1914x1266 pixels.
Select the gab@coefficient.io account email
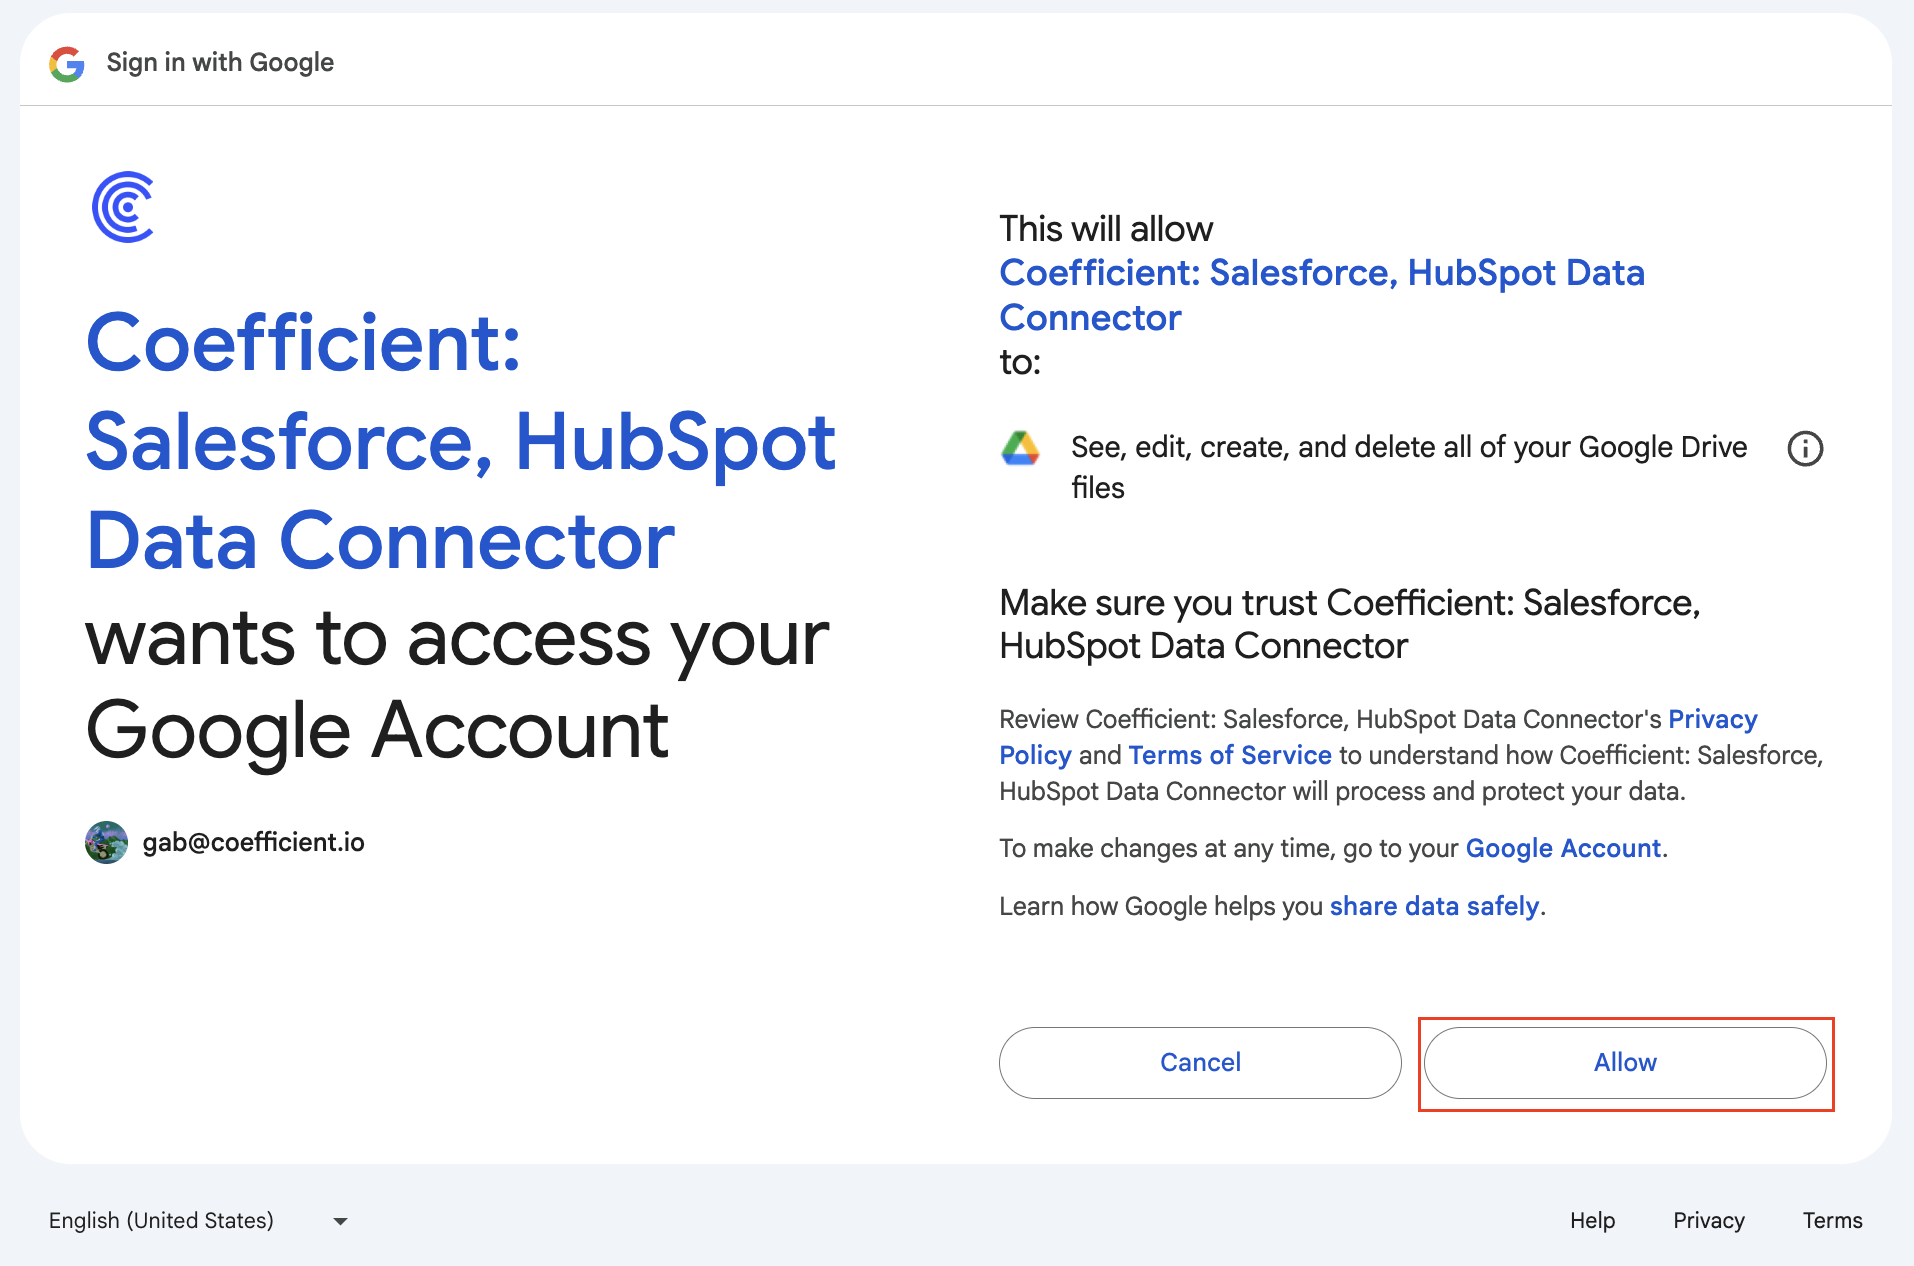pyautogui.click(x=253, y=842)
